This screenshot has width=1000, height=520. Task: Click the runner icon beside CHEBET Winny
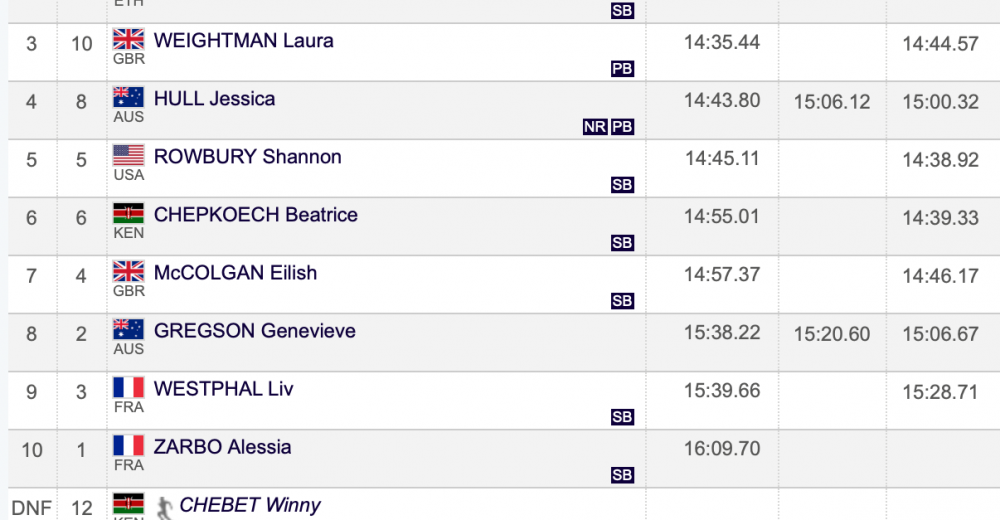coord(165,508)
